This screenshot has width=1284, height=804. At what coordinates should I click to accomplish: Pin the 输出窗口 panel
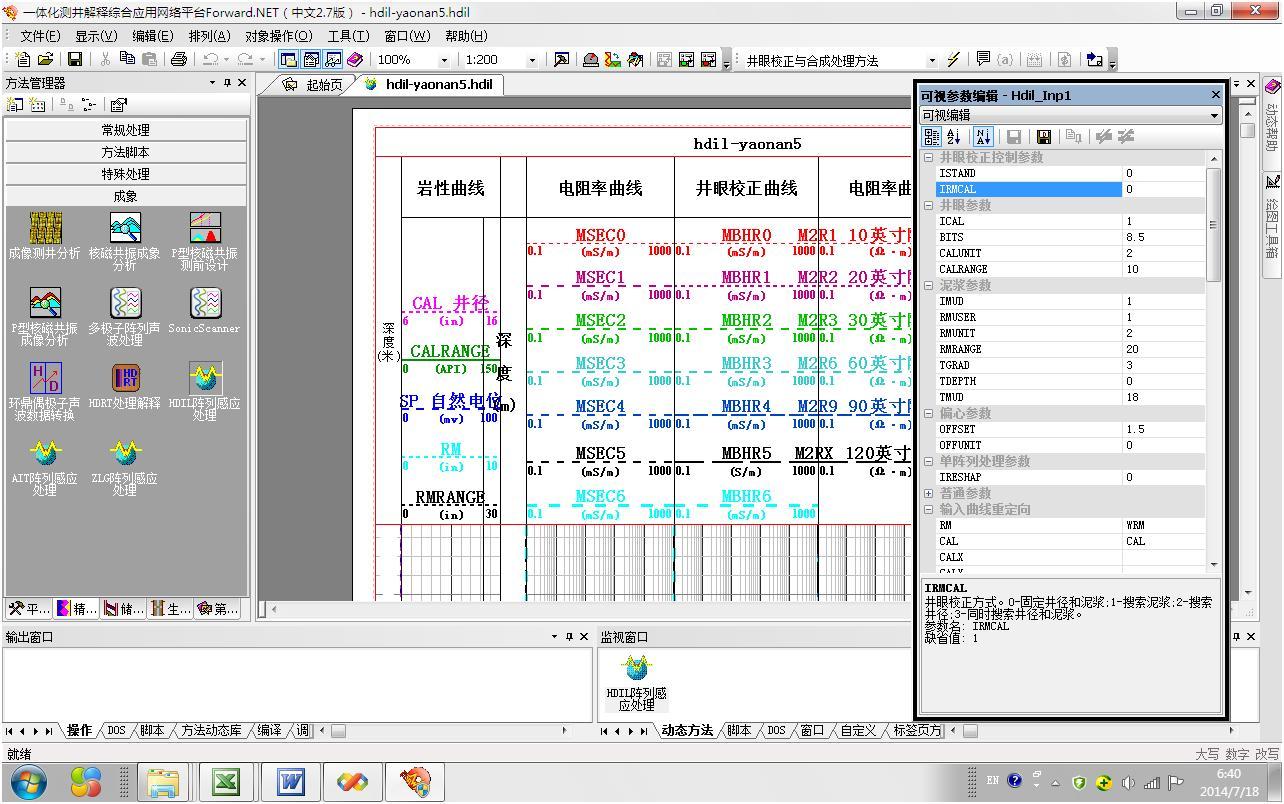click(x=569, y=637)
